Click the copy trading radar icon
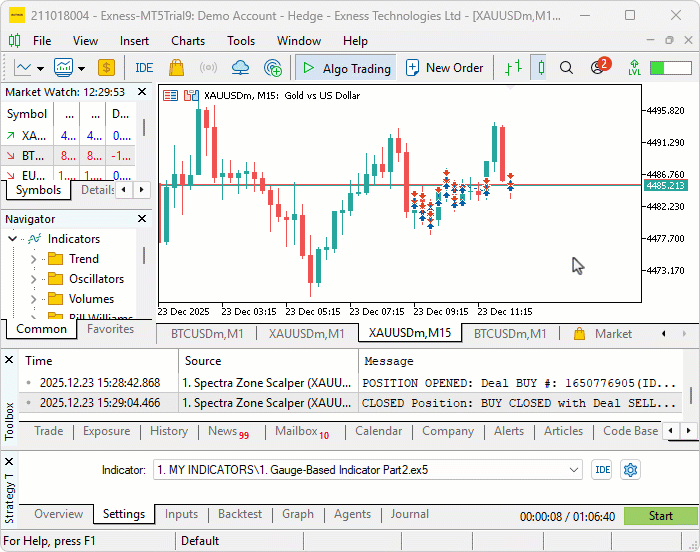Viewport: 700px width, 552px height. coord(273,68)
